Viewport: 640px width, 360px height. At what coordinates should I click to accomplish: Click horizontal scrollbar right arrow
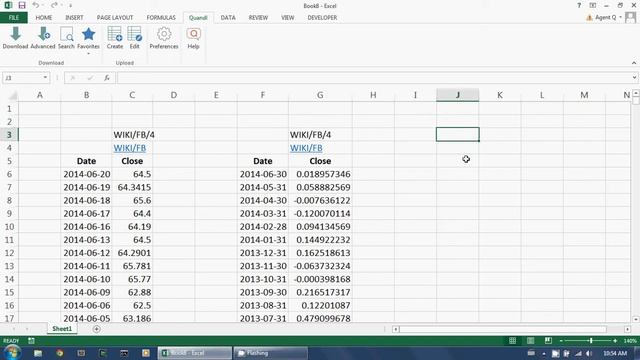[x=627, y=329]
